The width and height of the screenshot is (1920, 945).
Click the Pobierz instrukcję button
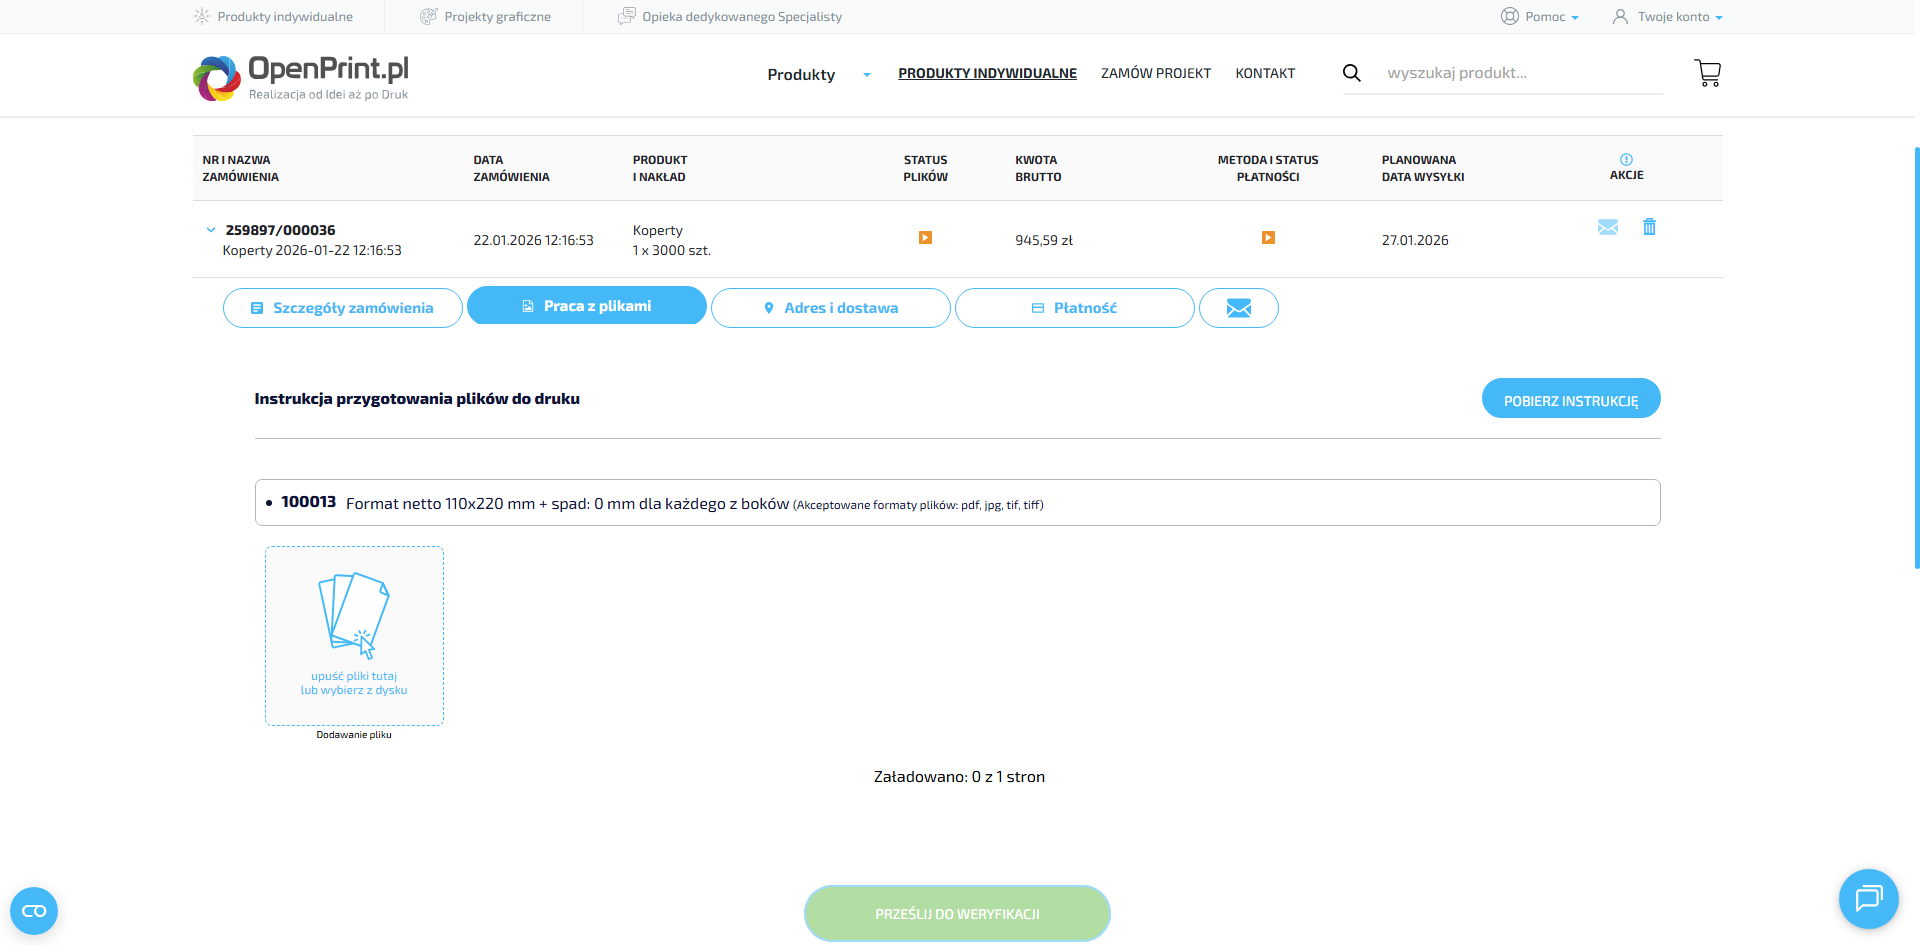[x=1570, y=399]
